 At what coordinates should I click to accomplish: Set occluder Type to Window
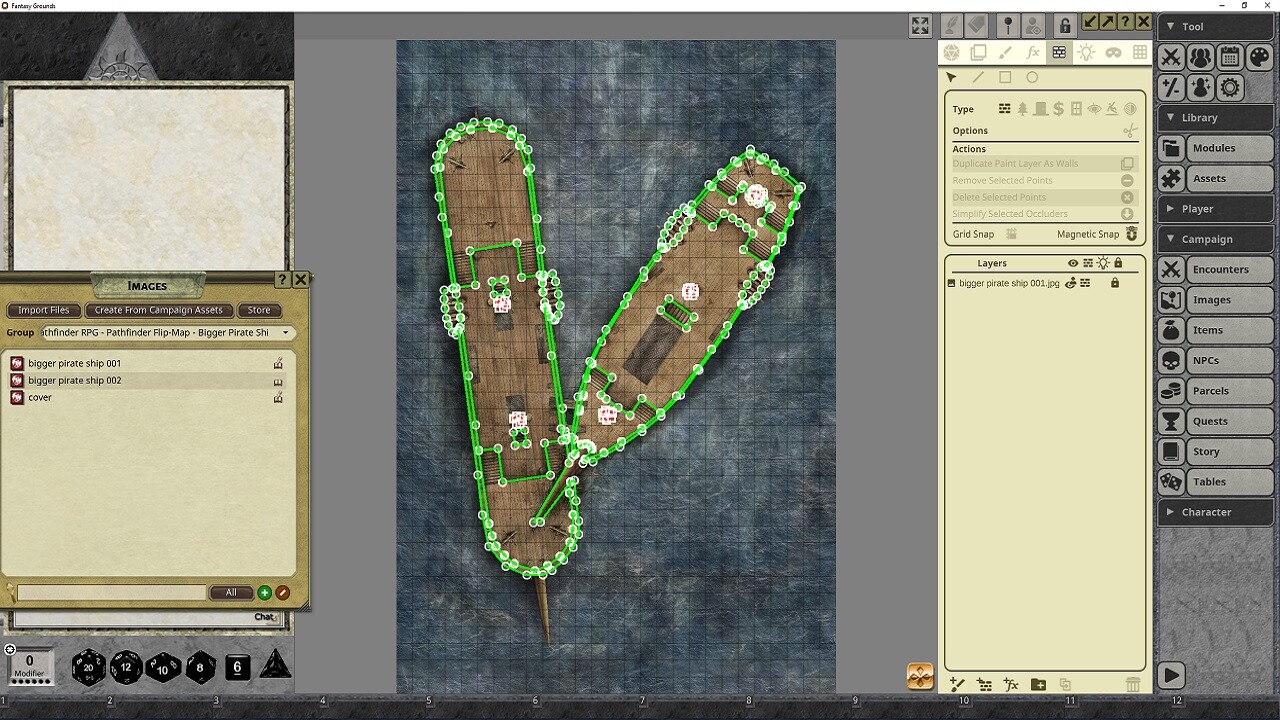pos(1076,109)
